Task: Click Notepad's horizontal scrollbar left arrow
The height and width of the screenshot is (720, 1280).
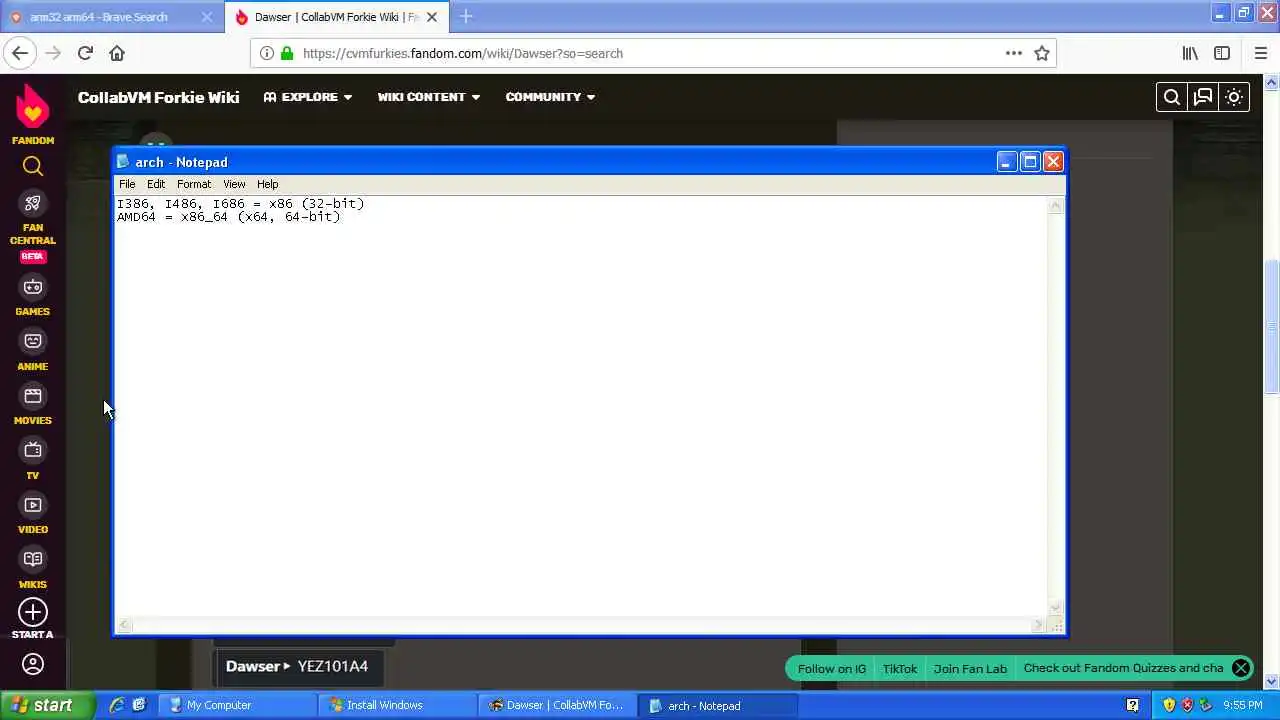Action: [124, 625]
